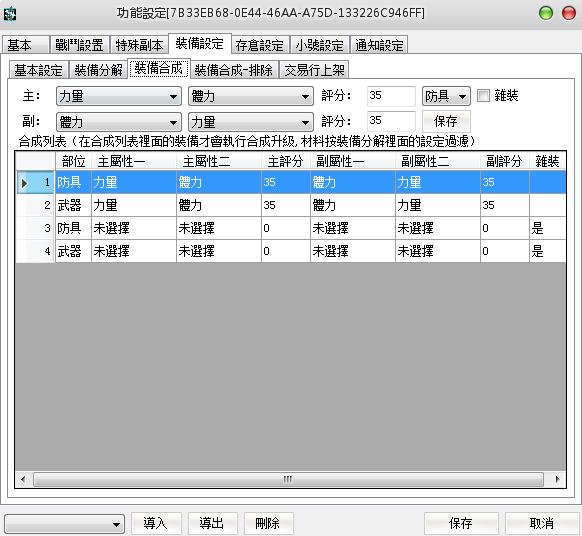The height and width of the screenshot is (536, 582).
Task: Switch to the 戰鬥設置 tab
Action: [x=79, y=45]
